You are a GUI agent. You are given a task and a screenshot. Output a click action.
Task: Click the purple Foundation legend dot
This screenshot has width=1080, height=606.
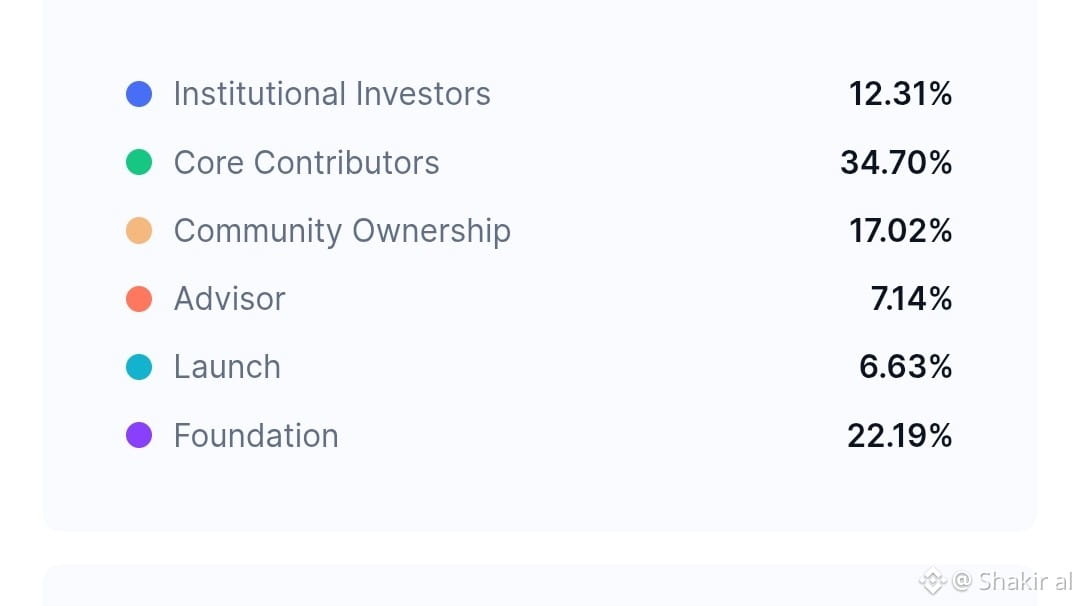click(x=139, y=435)
